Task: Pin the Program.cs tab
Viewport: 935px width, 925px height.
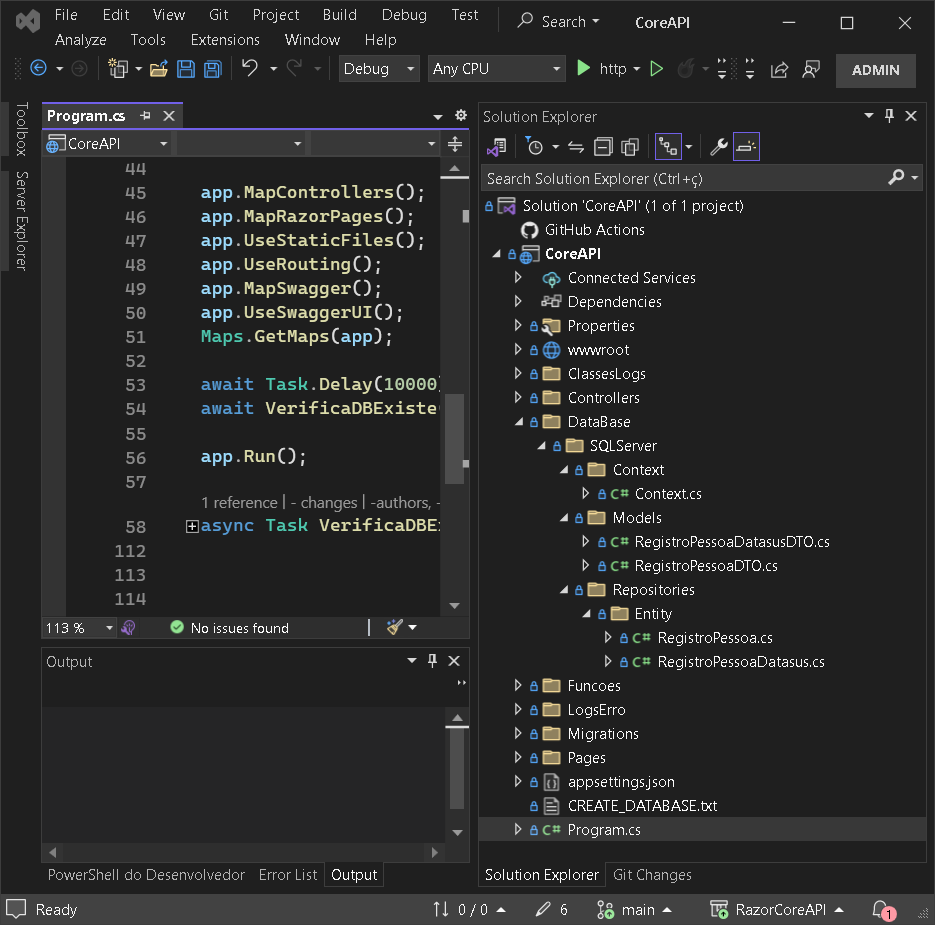Action: (145, 116)
